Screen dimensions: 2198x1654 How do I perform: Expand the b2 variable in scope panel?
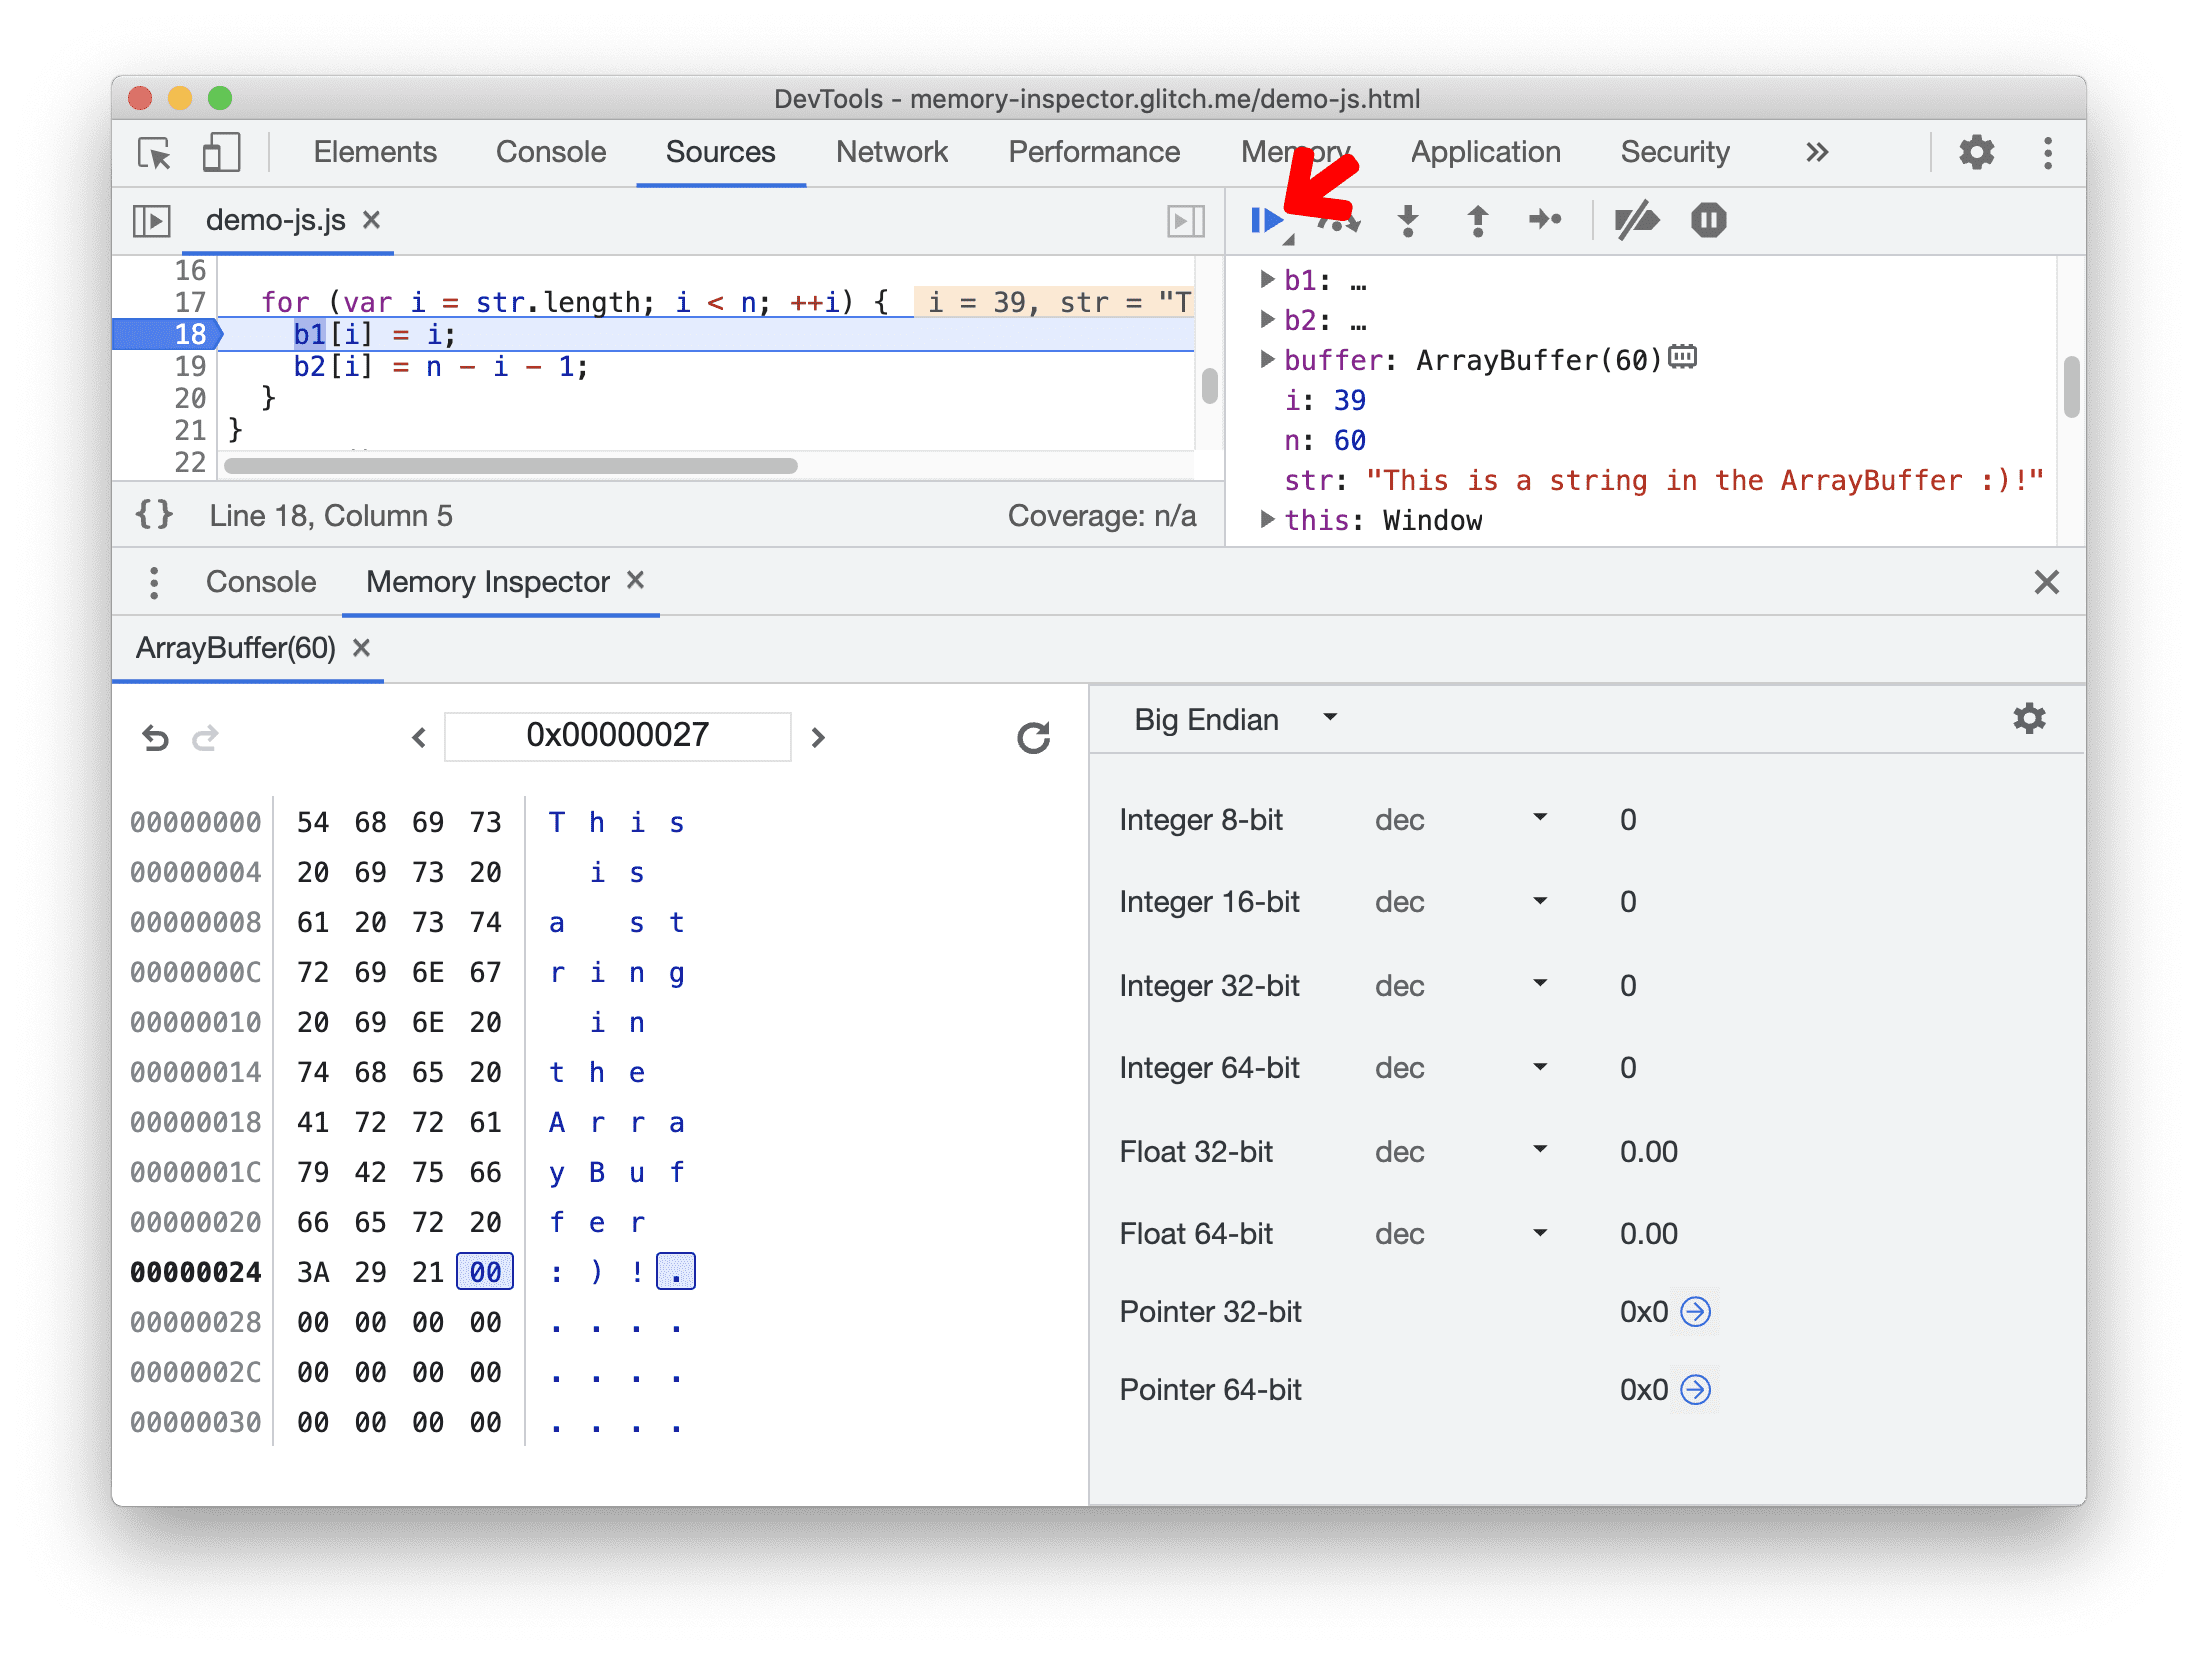(1268, 314)
